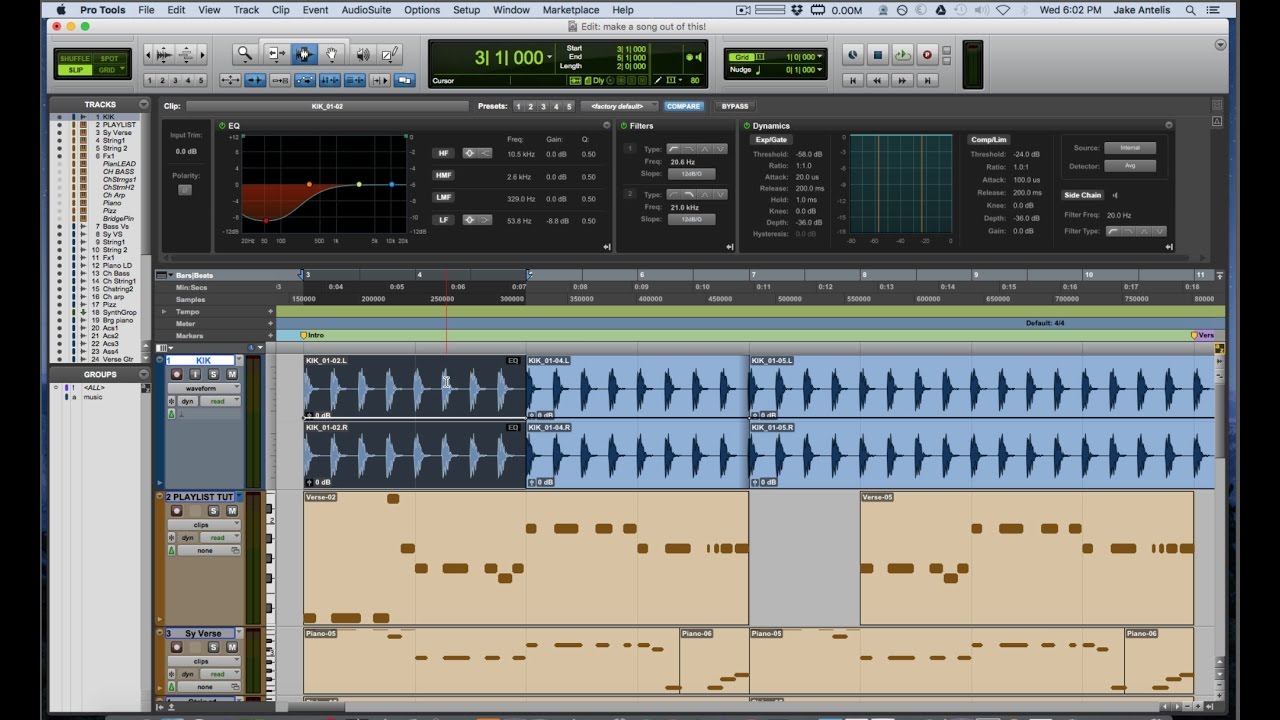Toggle Side Chain listen speaker icon
This screenshot has width=1280, height=720.
click(1116, 195)
